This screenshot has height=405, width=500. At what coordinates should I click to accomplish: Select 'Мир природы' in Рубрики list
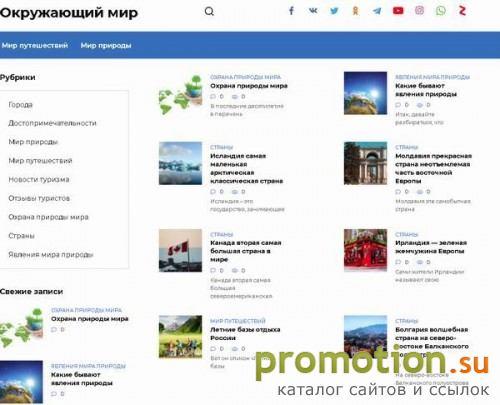pyautogui.click(x=33, y=142)
